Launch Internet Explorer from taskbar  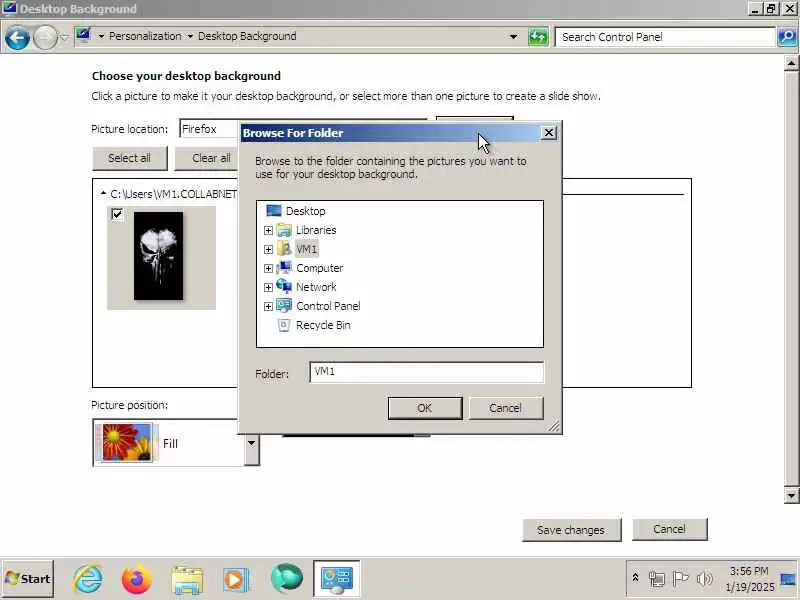click(88, 579)
